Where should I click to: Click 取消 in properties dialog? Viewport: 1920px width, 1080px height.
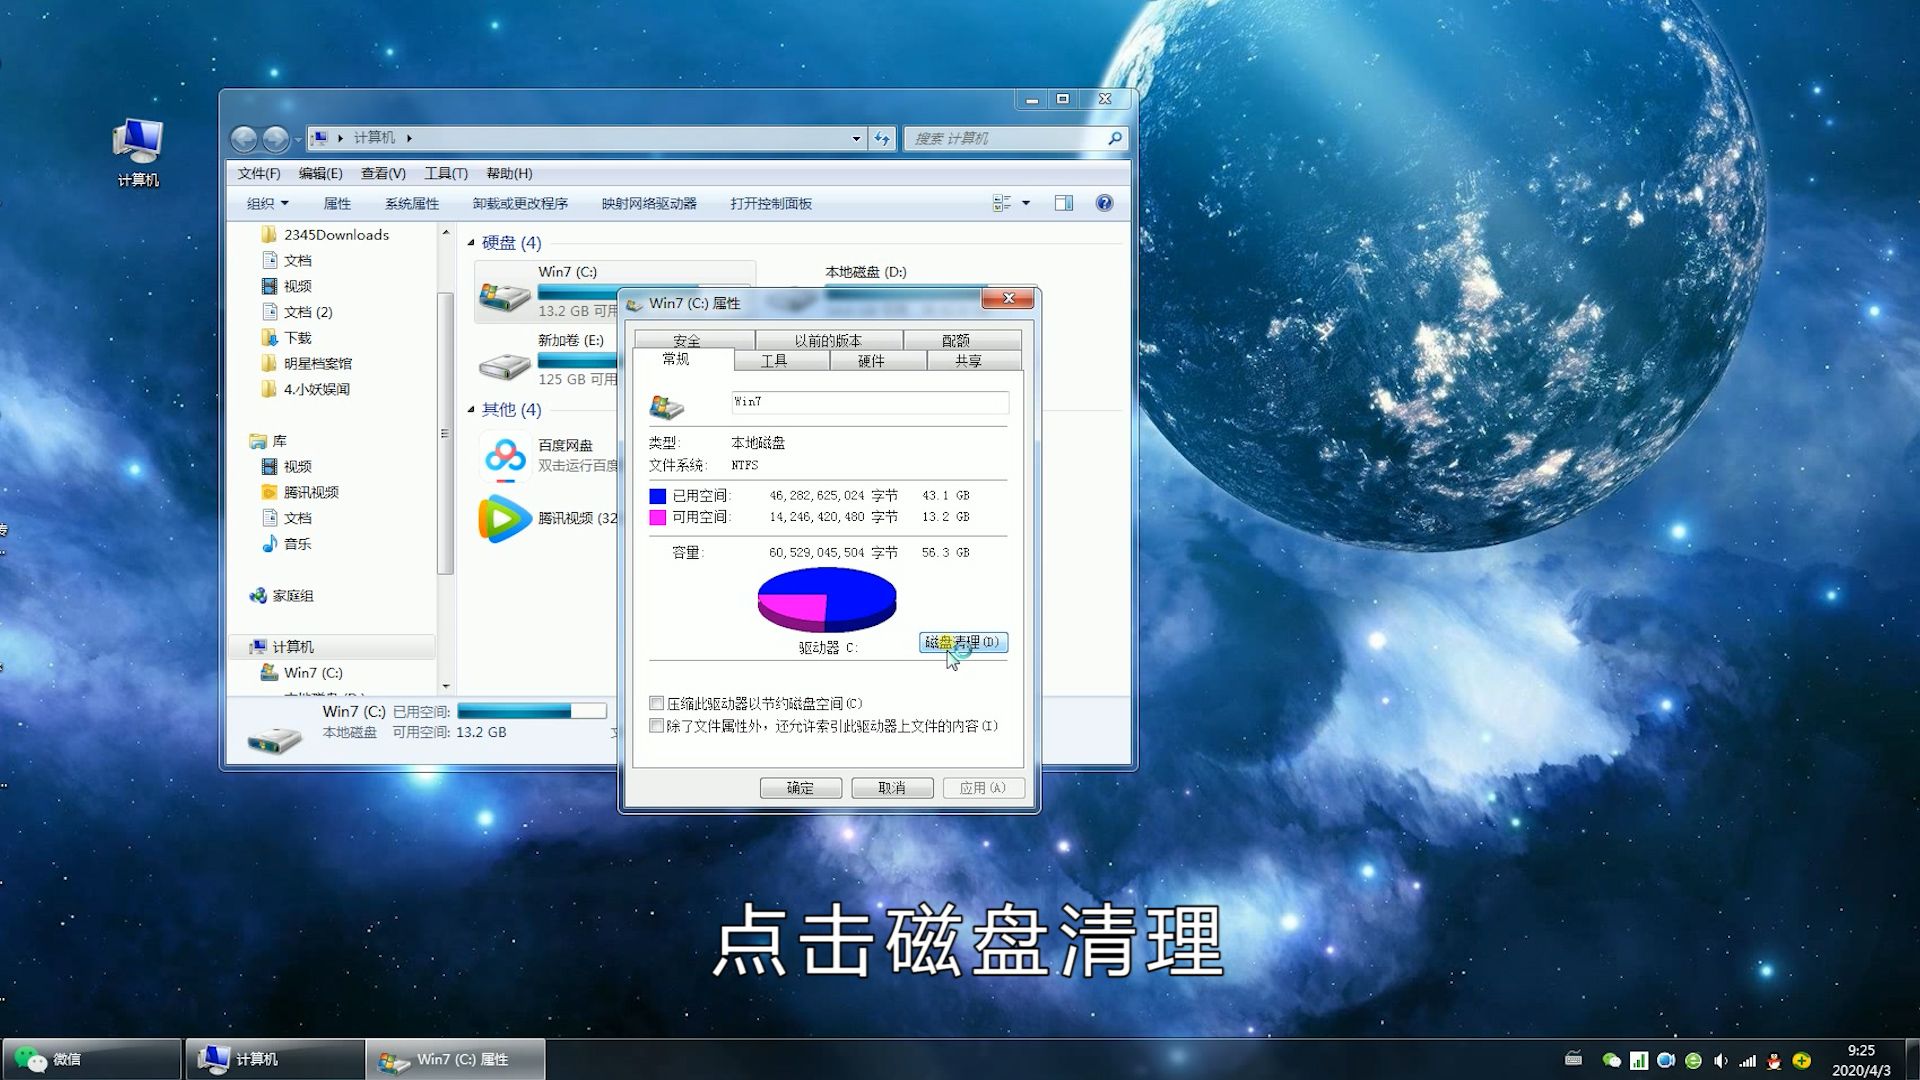coord(892,788)
